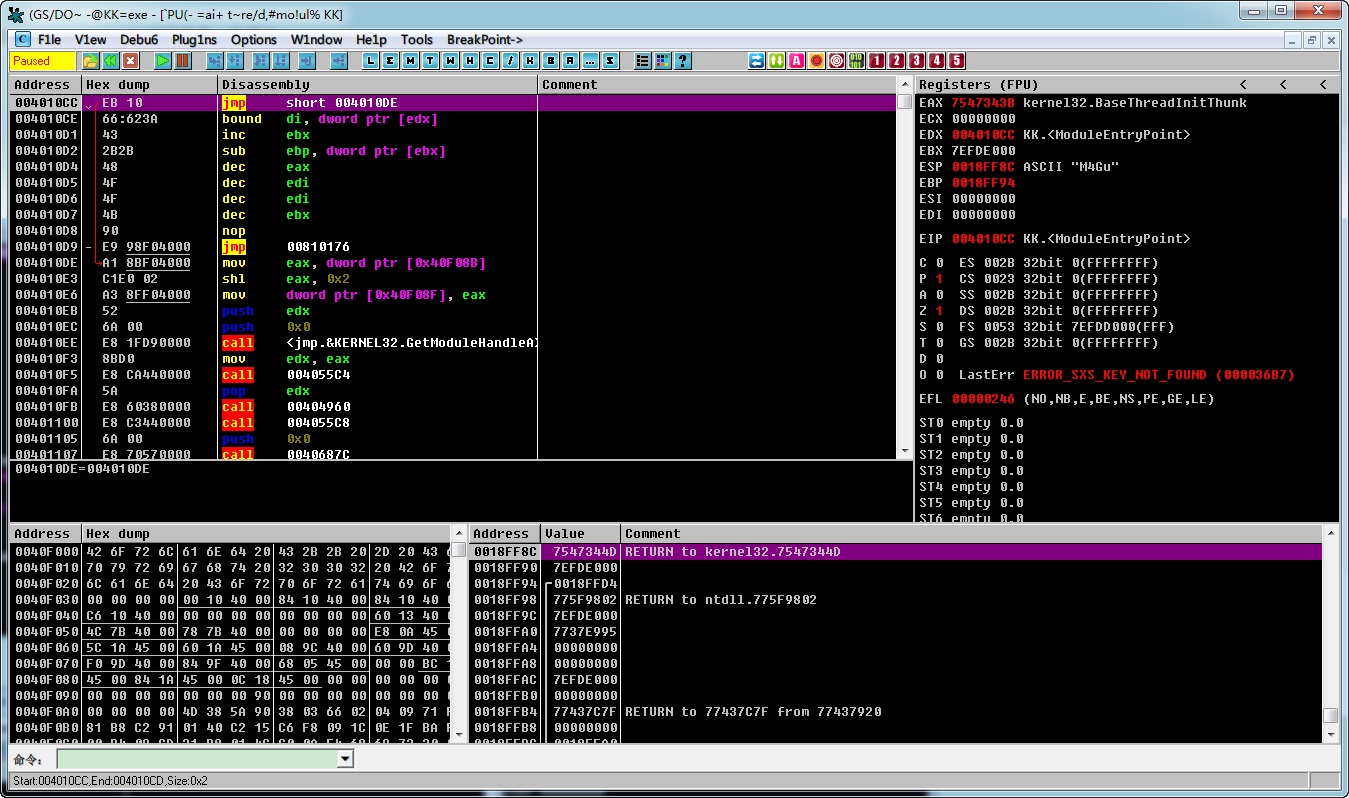Open the Plugins menu
1349x798 pixels.
click(x=194, y=40)
